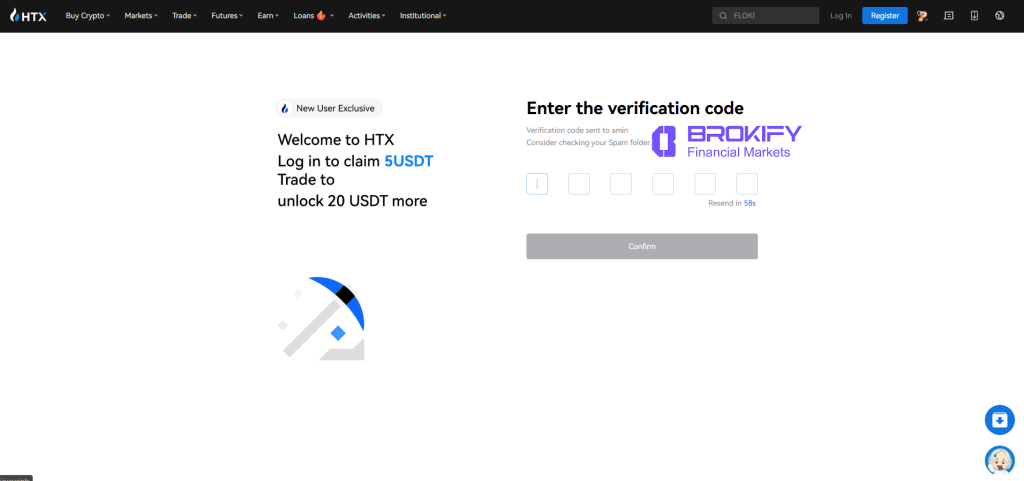Screen dimensions: 1024x481
Task: Open the Earn menu
Action: pyautogui.click(x=267, y=16)
